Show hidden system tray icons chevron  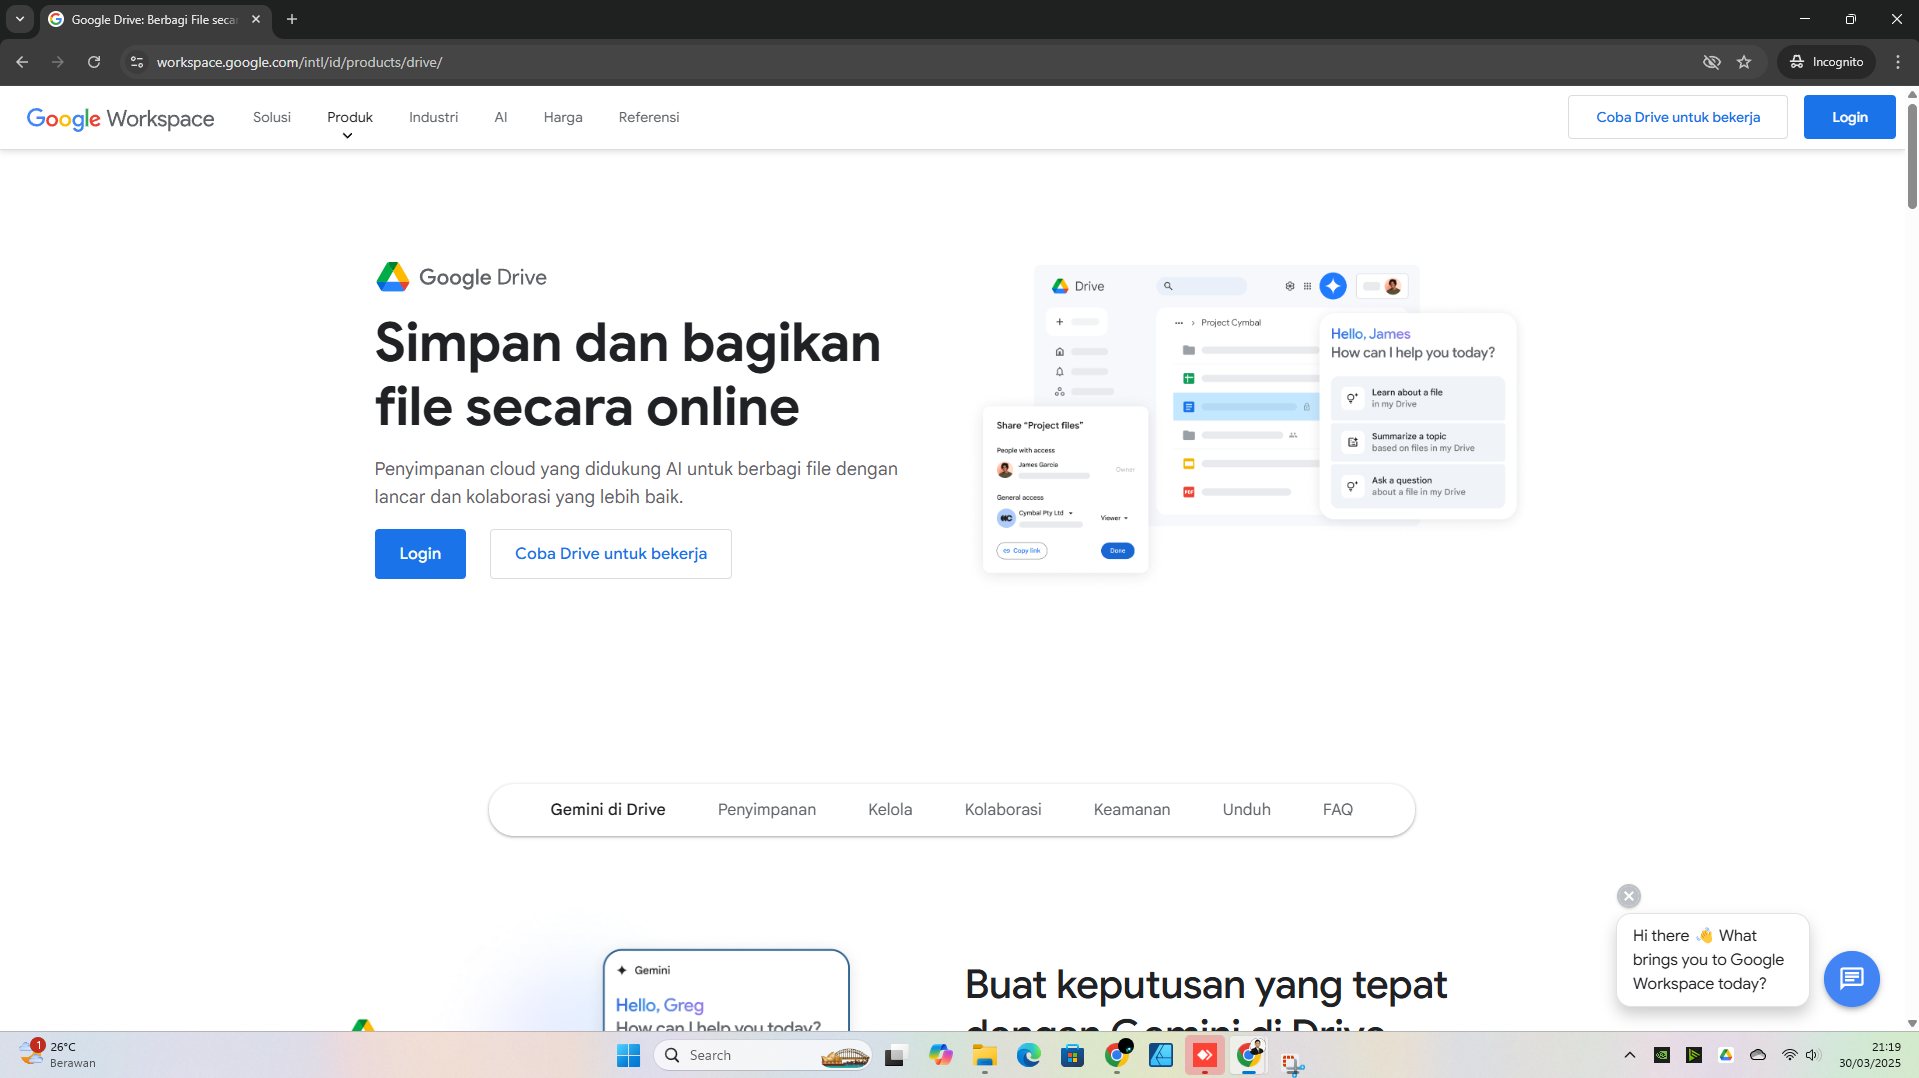coord(1630,1055)
